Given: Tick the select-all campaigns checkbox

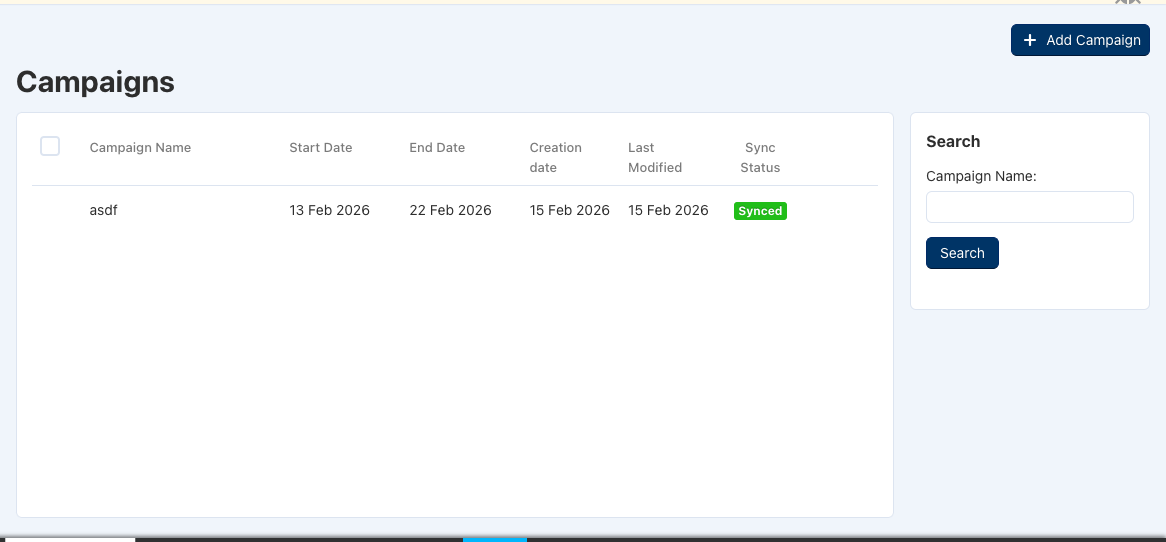Looking at the screenshot, I should click(x=50, y=147).
